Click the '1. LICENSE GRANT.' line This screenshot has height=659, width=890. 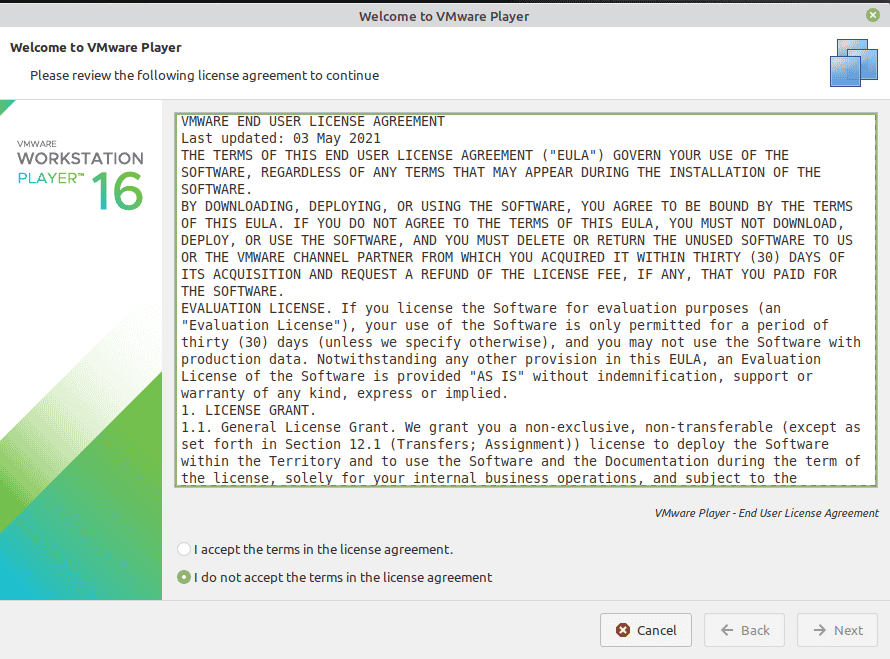248,410
